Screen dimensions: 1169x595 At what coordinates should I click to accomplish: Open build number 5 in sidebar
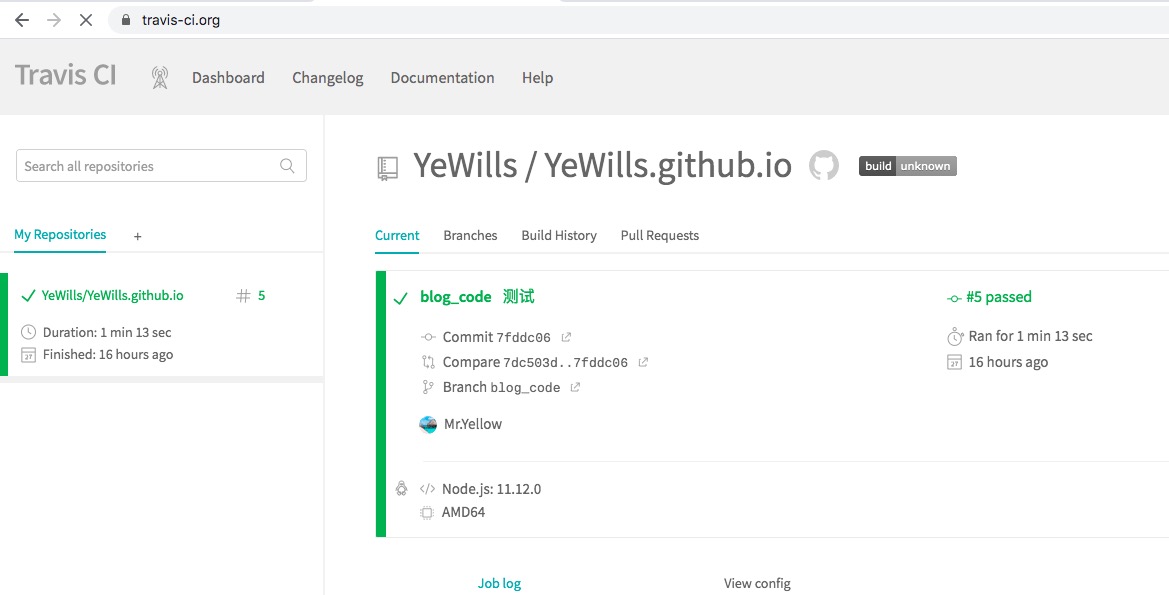pos(261,296)
